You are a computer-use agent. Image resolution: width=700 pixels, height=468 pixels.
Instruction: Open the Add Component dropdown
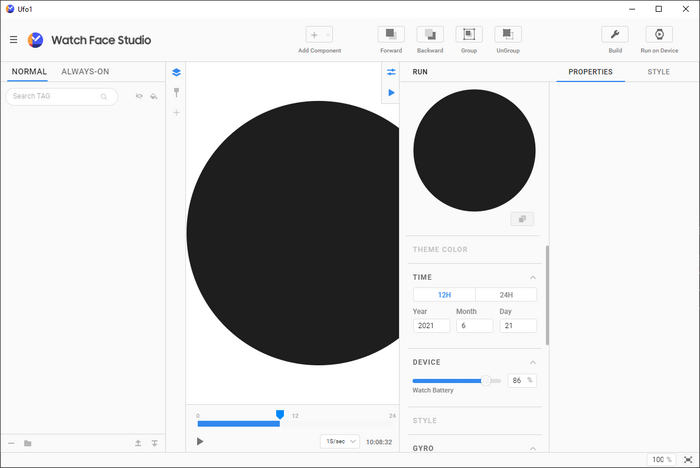(319, 35)
